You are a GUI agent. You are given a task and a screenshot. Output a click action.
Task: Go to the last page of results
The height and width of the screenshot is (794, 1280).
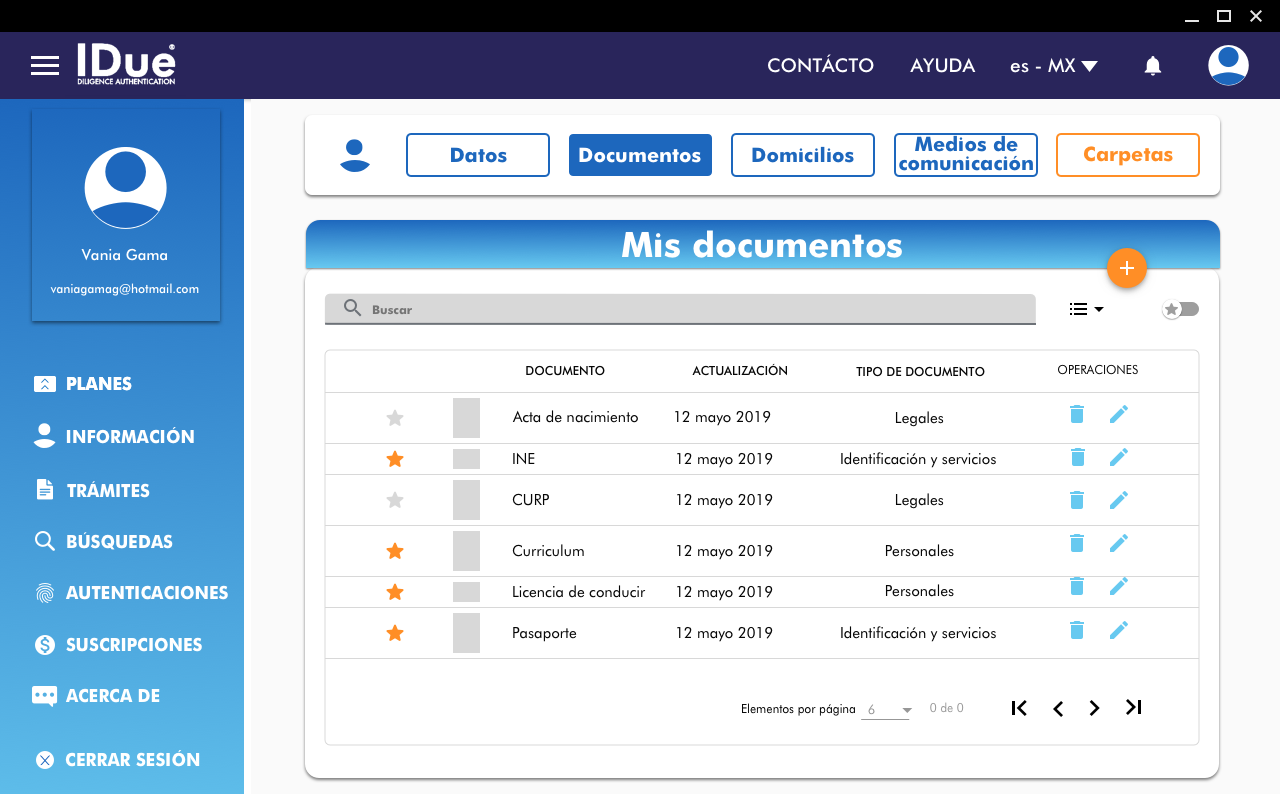click(1133, 708)
